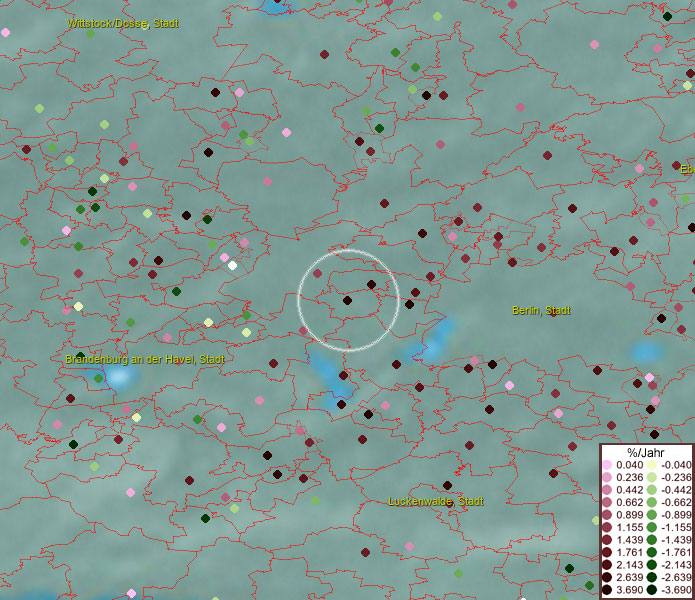
Task: Click the -3.690 darkest green legend swatch
Action: pyautogui.click(x=652, y=590)
